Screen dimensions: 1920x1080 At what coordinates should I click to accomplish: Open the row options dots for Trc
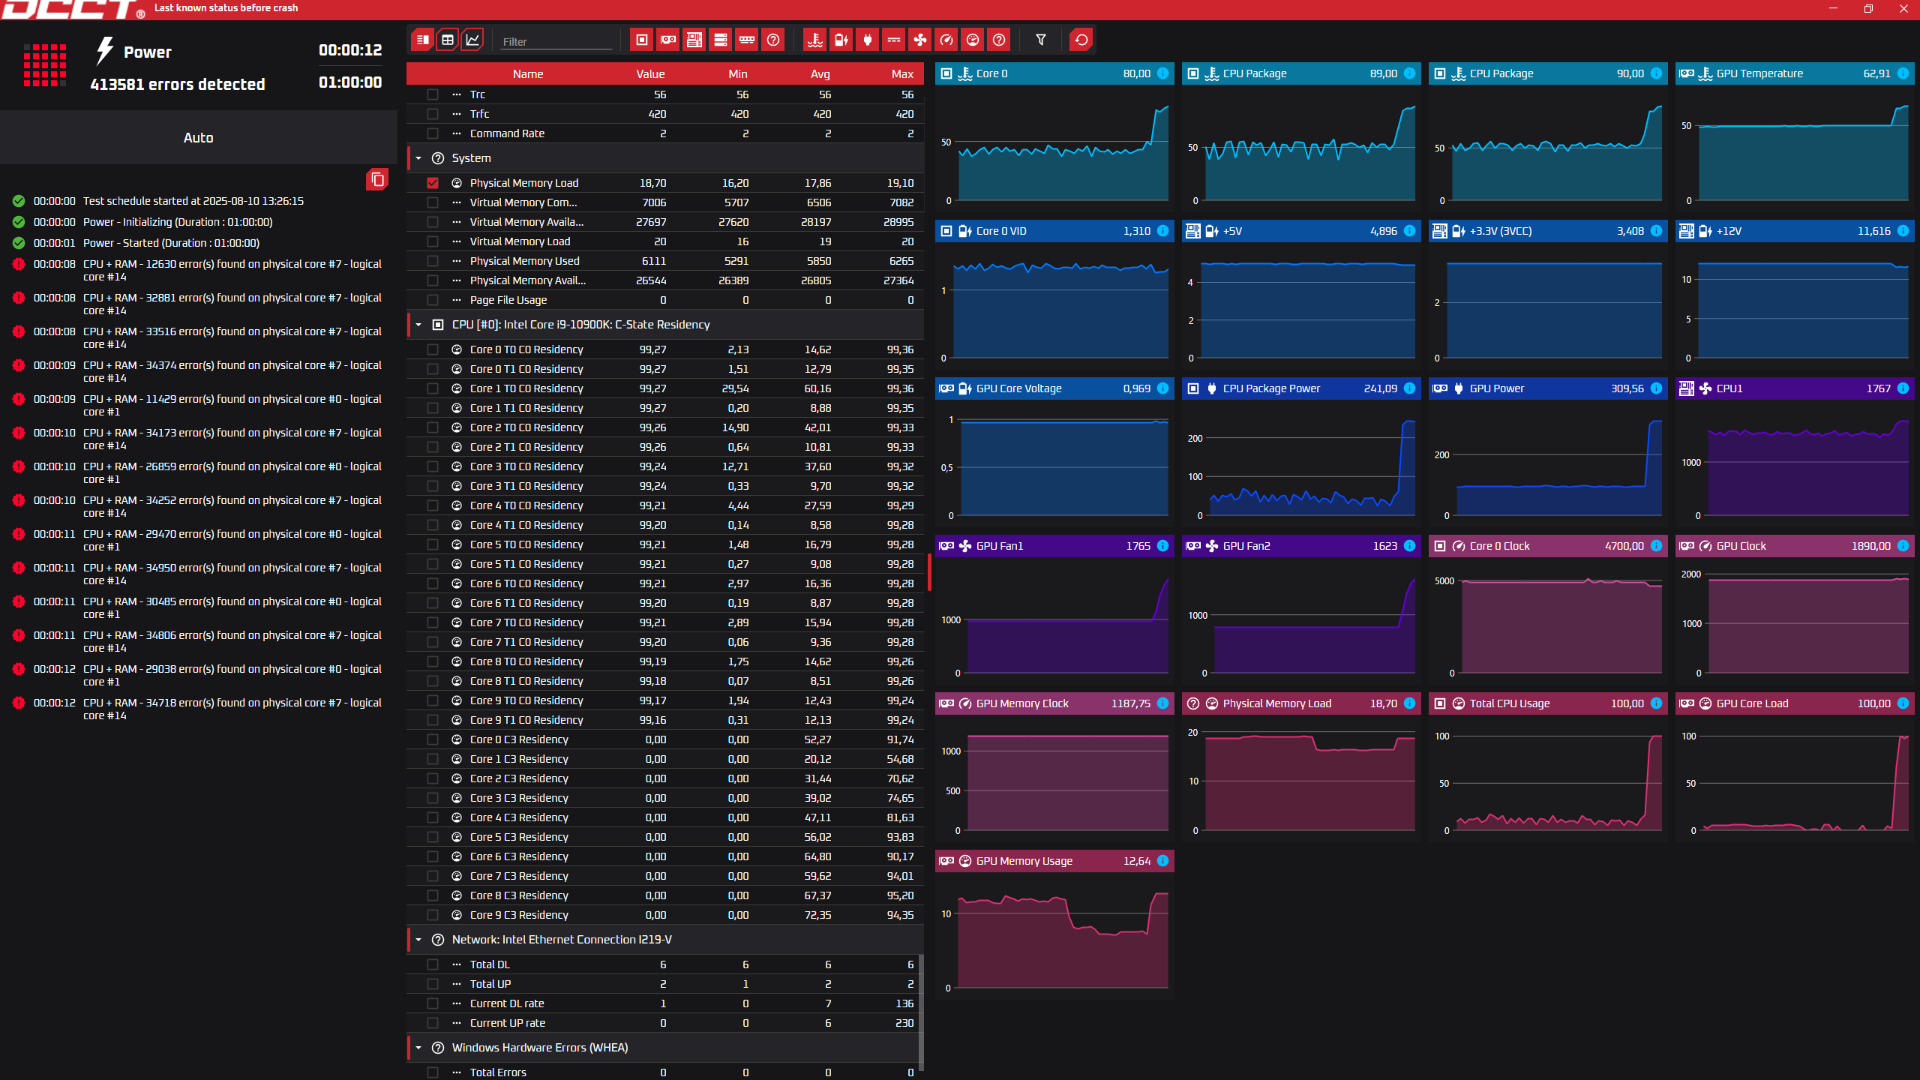coord(457,94)
